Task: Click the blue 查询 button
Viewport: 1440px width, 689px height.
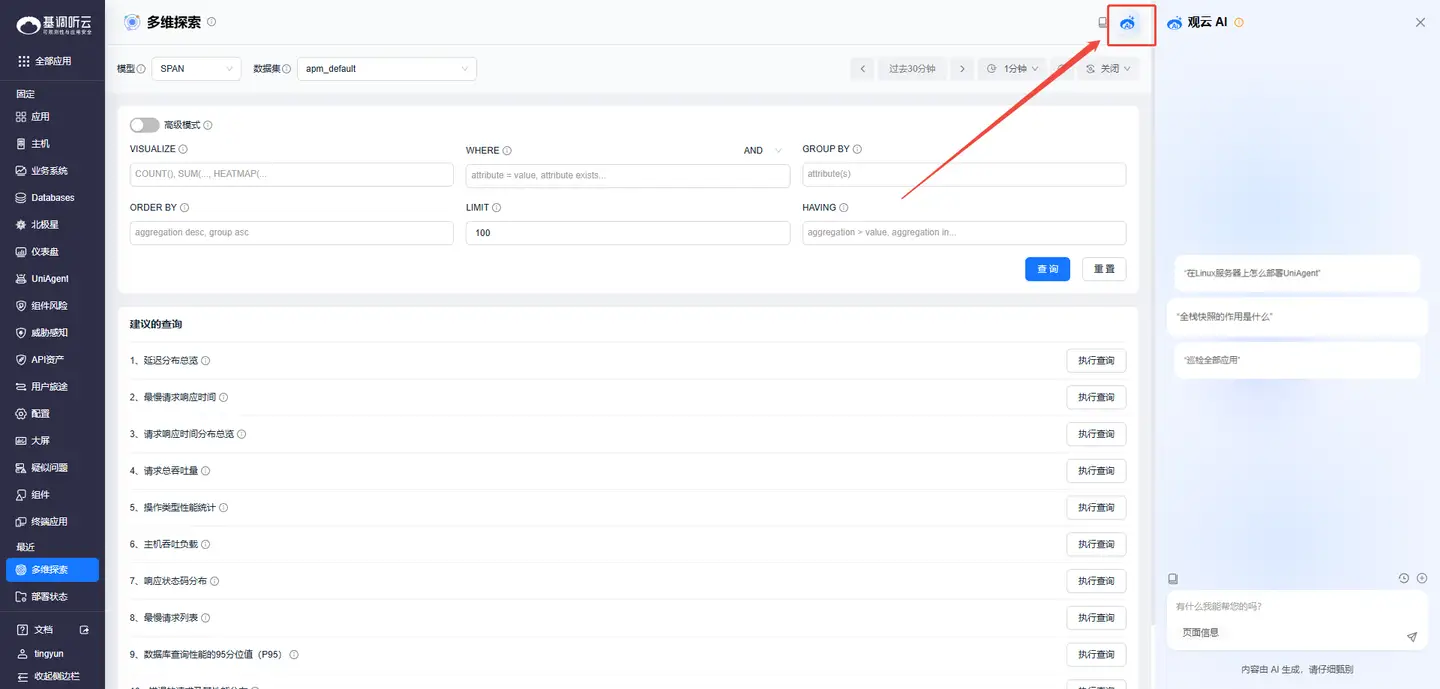Action: pyautogui.click(x=1047, y=269)
